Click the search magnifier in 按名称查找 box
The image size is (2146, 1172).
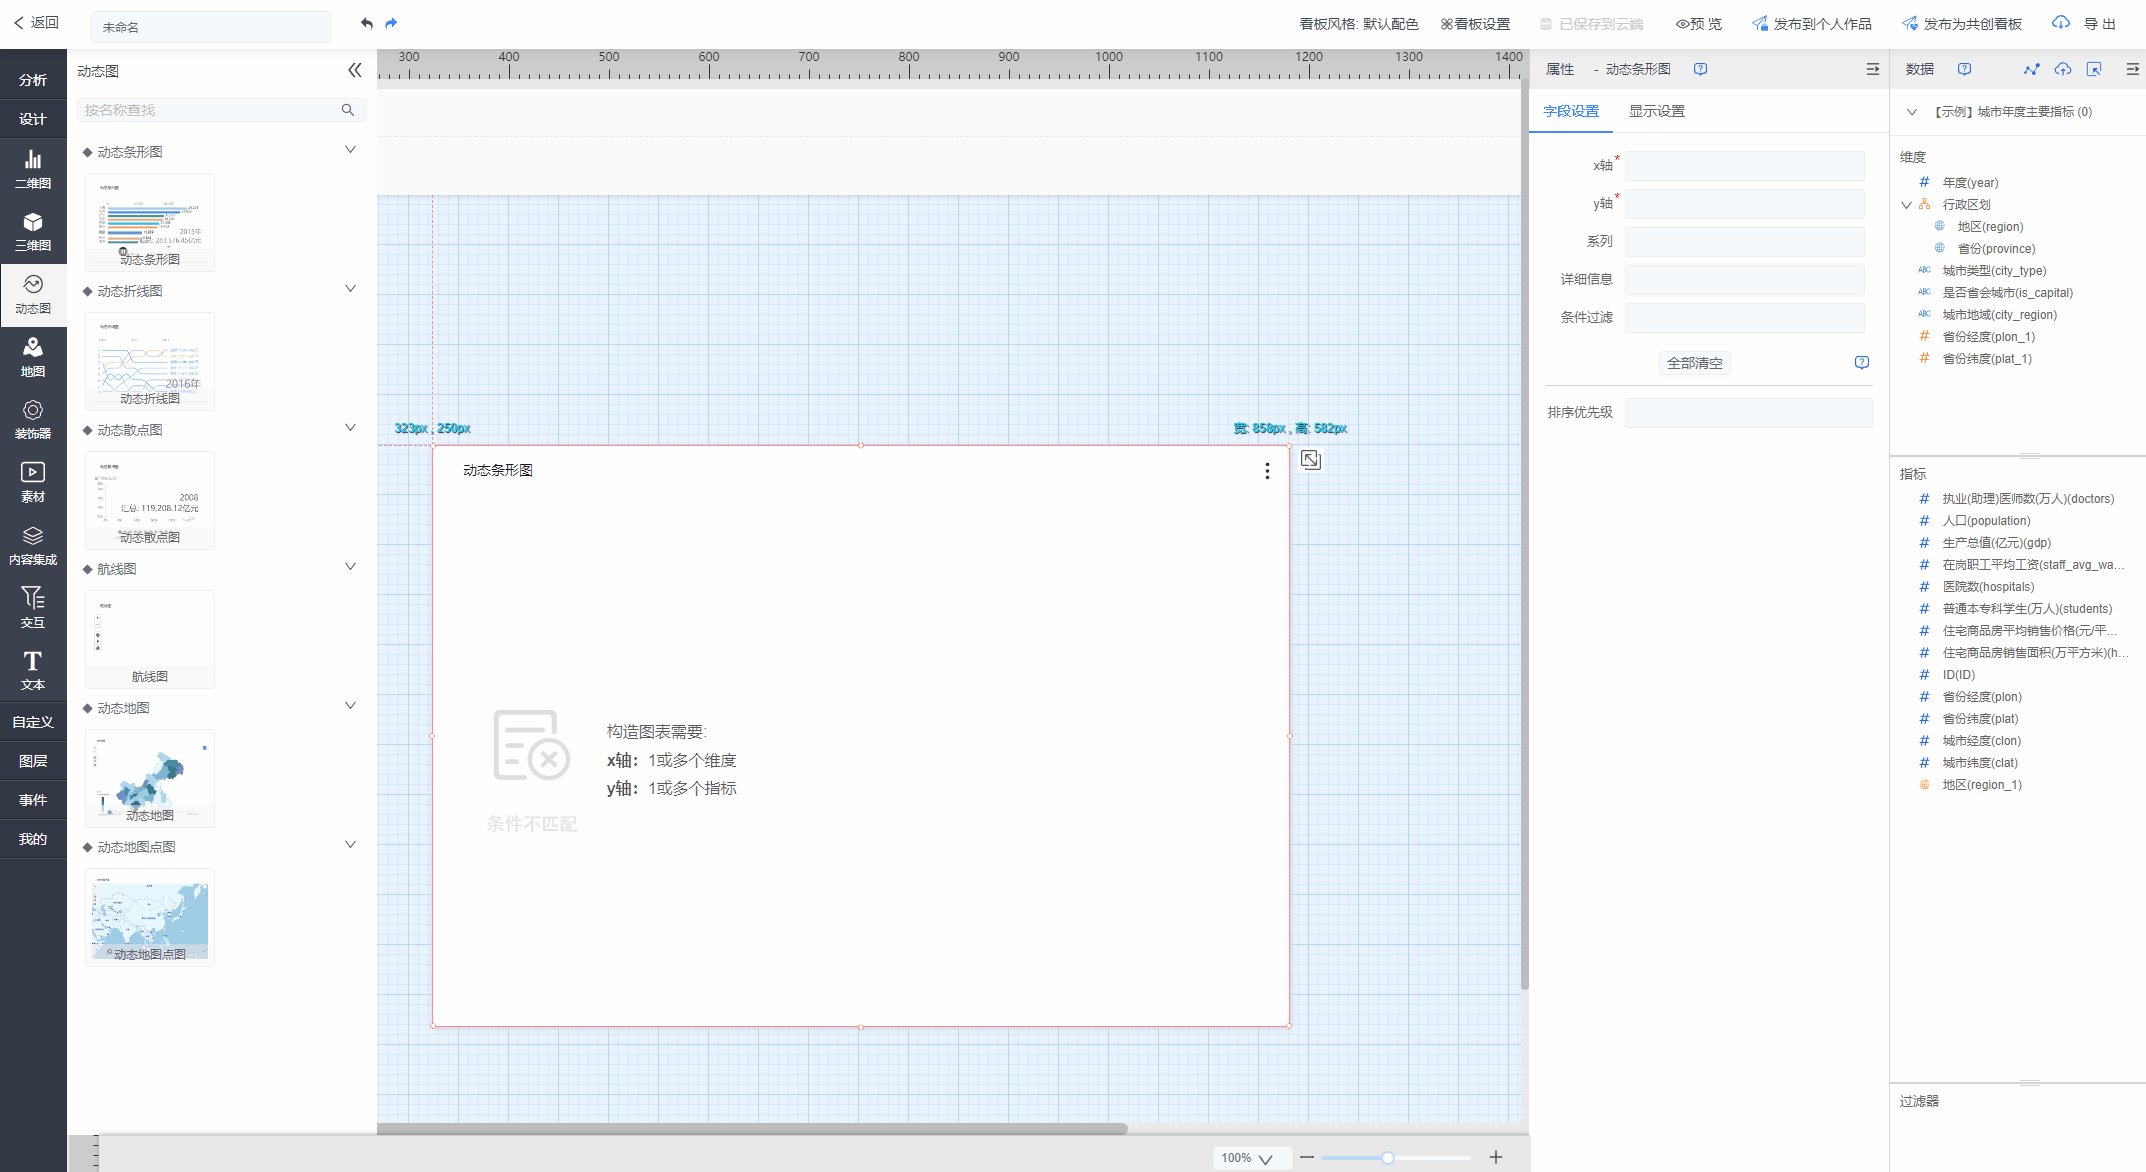click(x=348, y=110)
